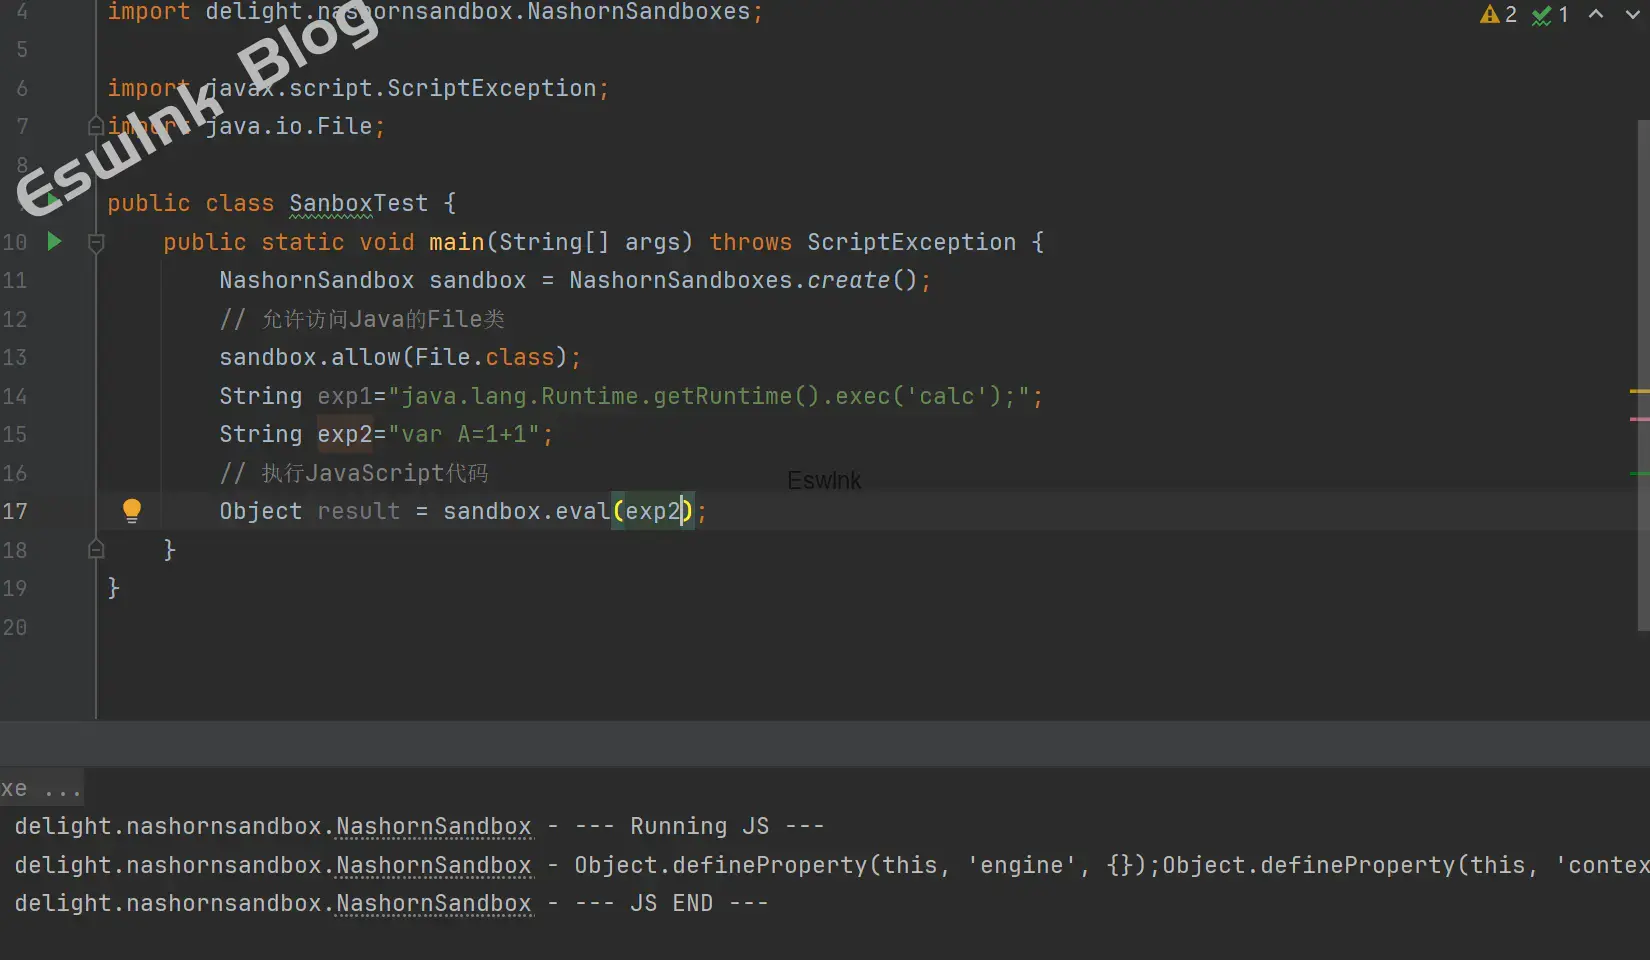Screen dimensions: 1650x960
Task: Click fold end marker at line 18
Action: (96, 549)
